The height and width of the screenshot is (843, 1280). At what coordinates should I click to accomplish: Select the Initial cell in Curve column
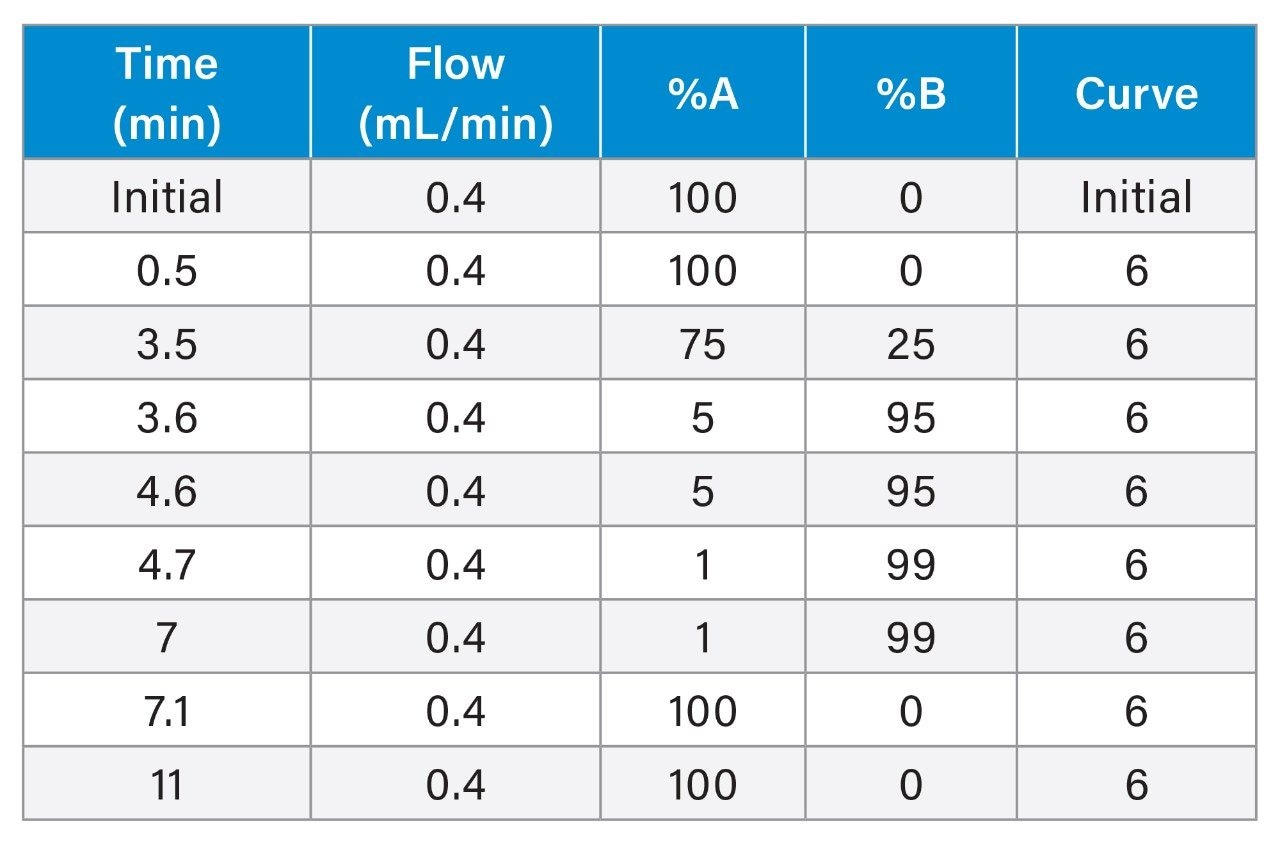(x=1136, y=197)
